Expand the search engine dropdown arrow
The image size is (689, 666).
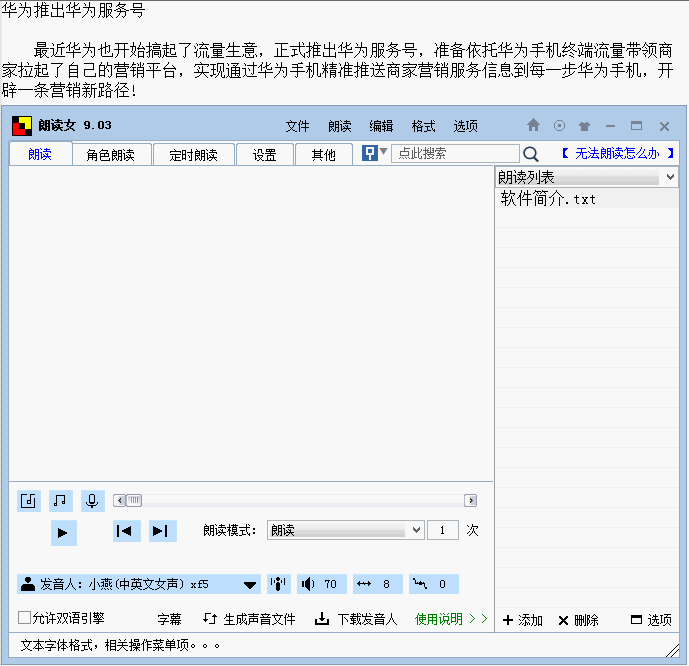pyautogui.click(x=383, y=151)
